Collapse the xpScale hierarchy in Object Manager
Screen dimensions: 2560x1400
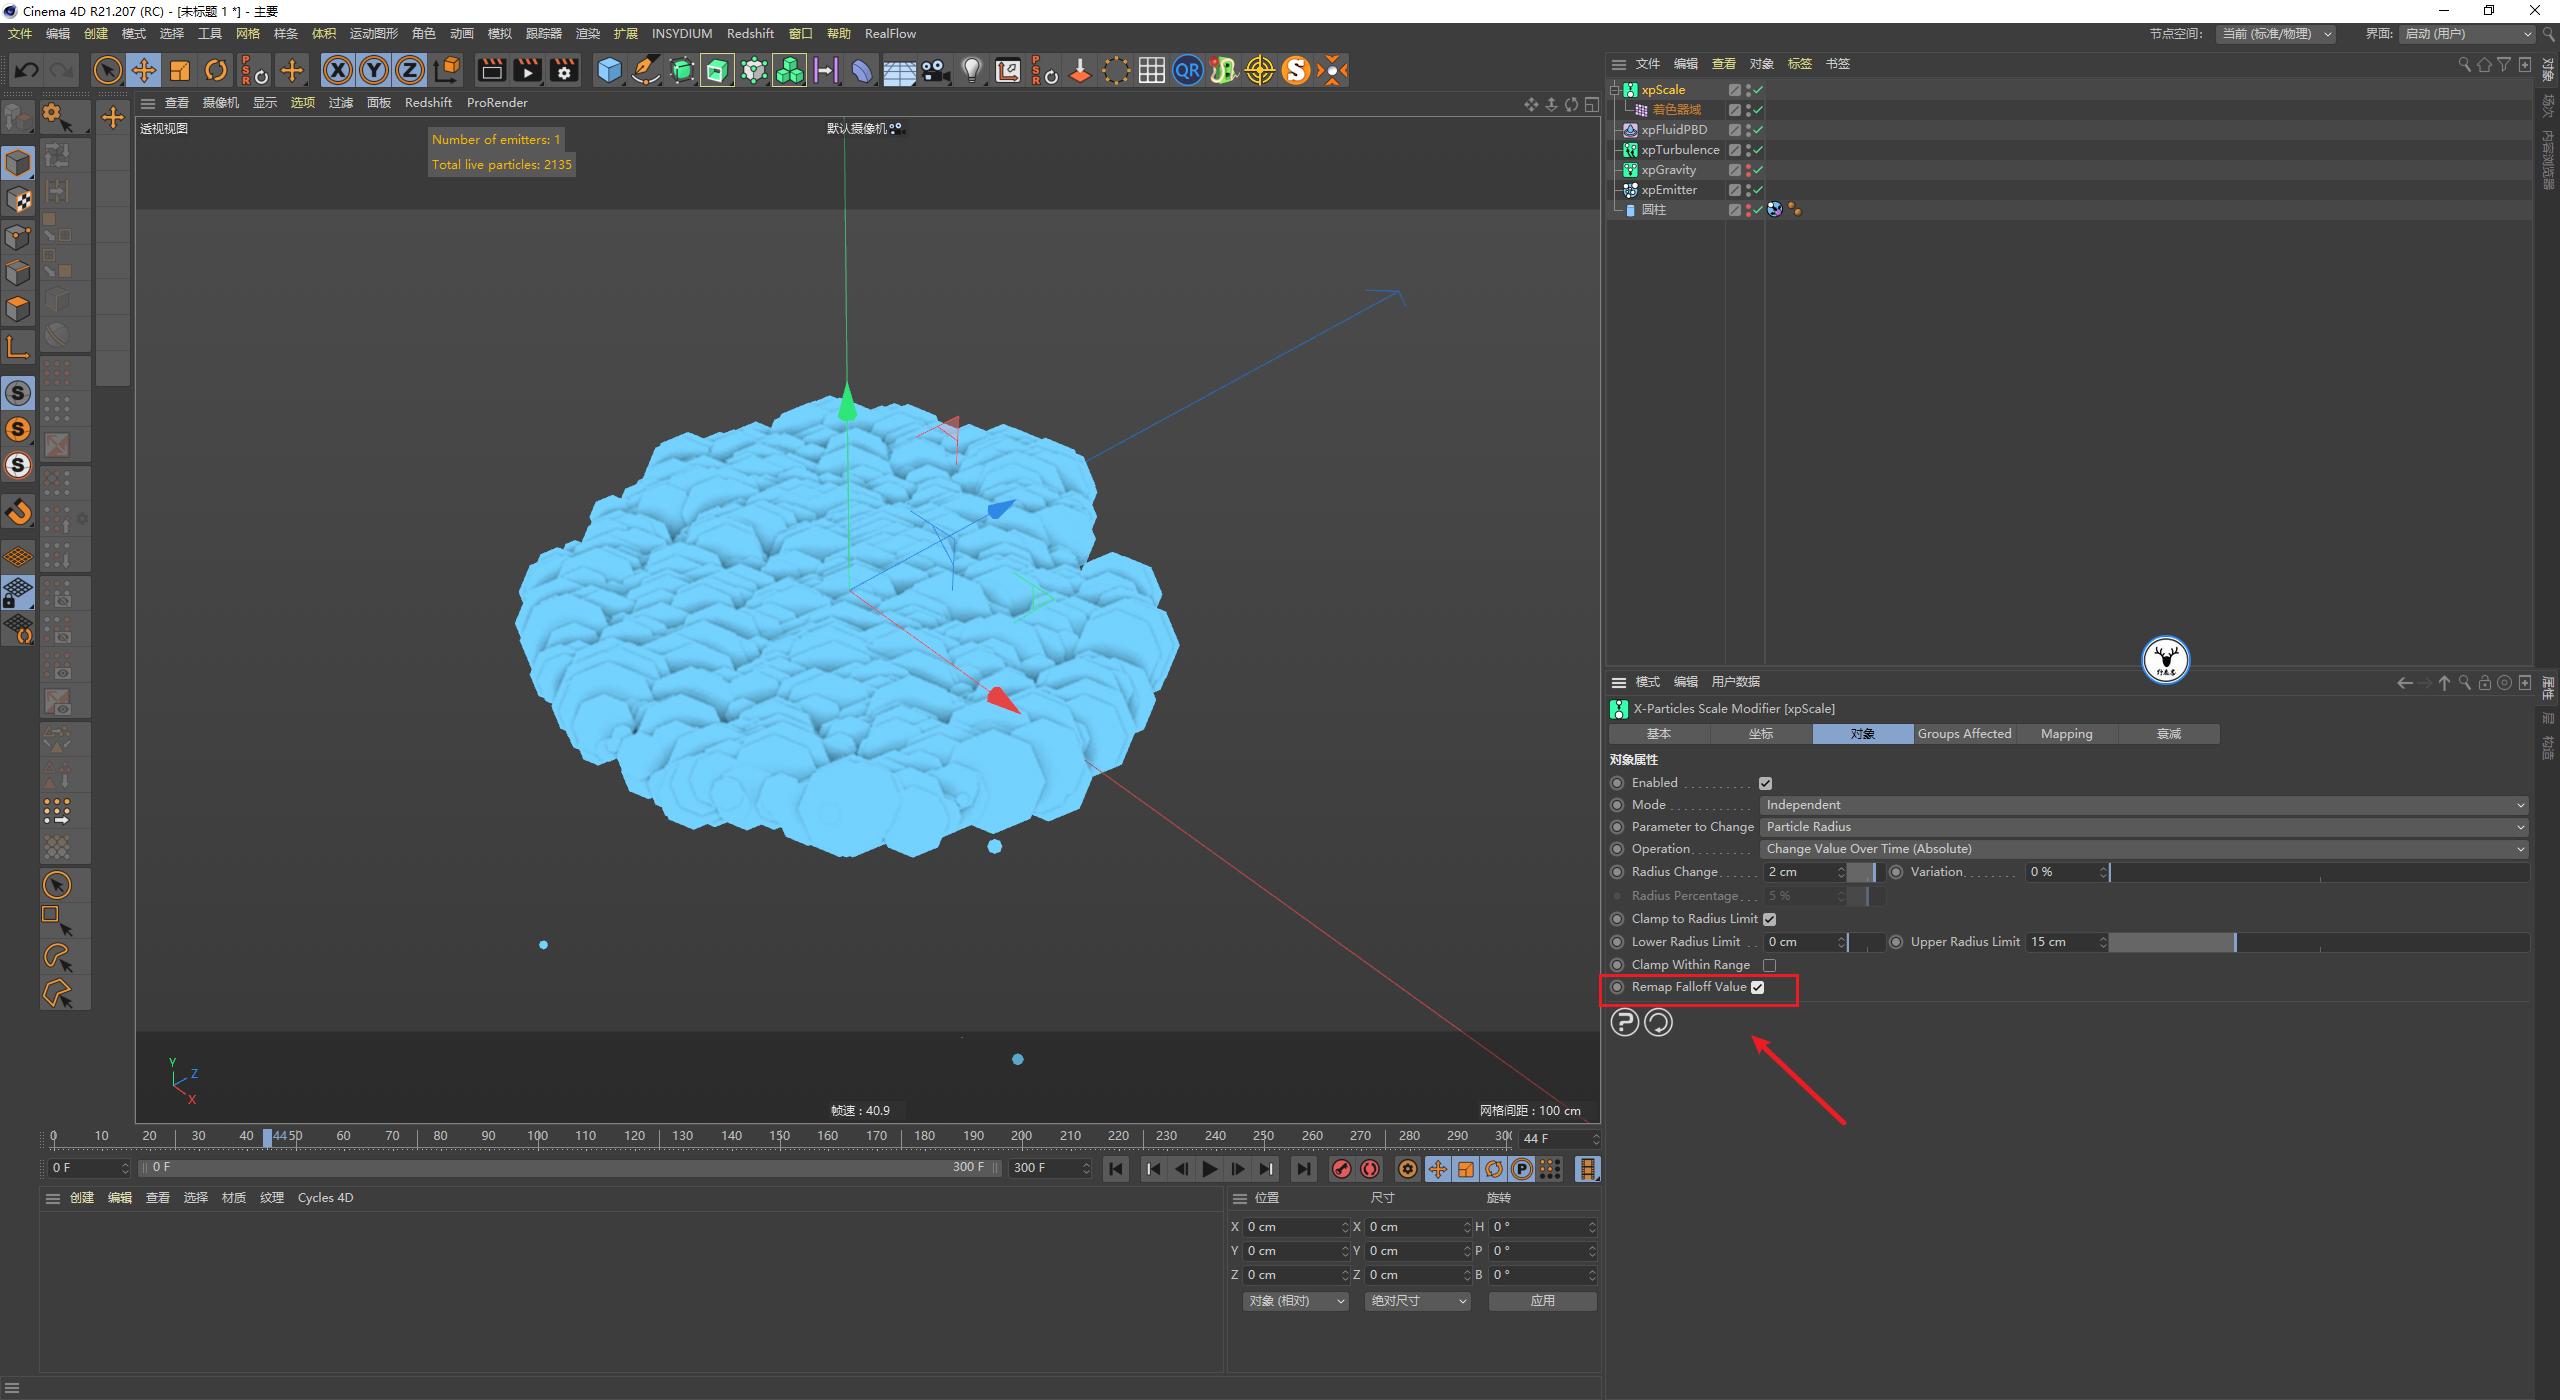[1614, 90]
